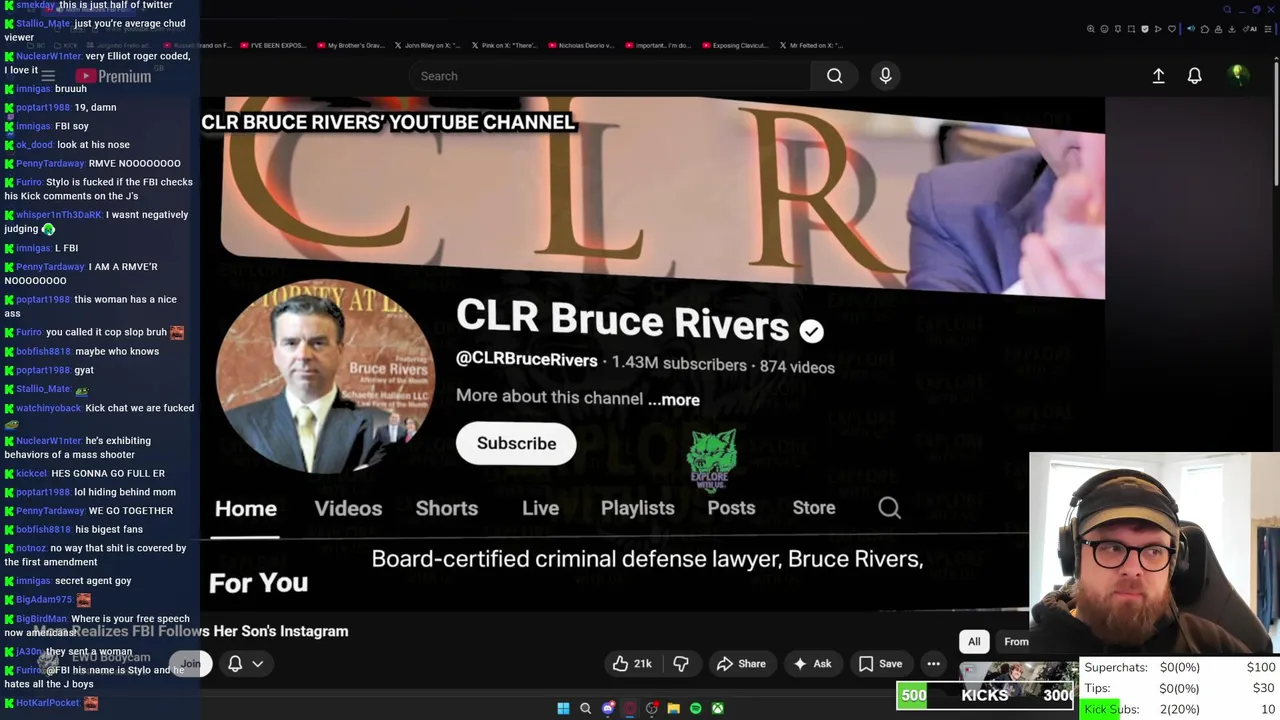Open 'Exposing Clavicul...' bookmark

coord(734,45)
